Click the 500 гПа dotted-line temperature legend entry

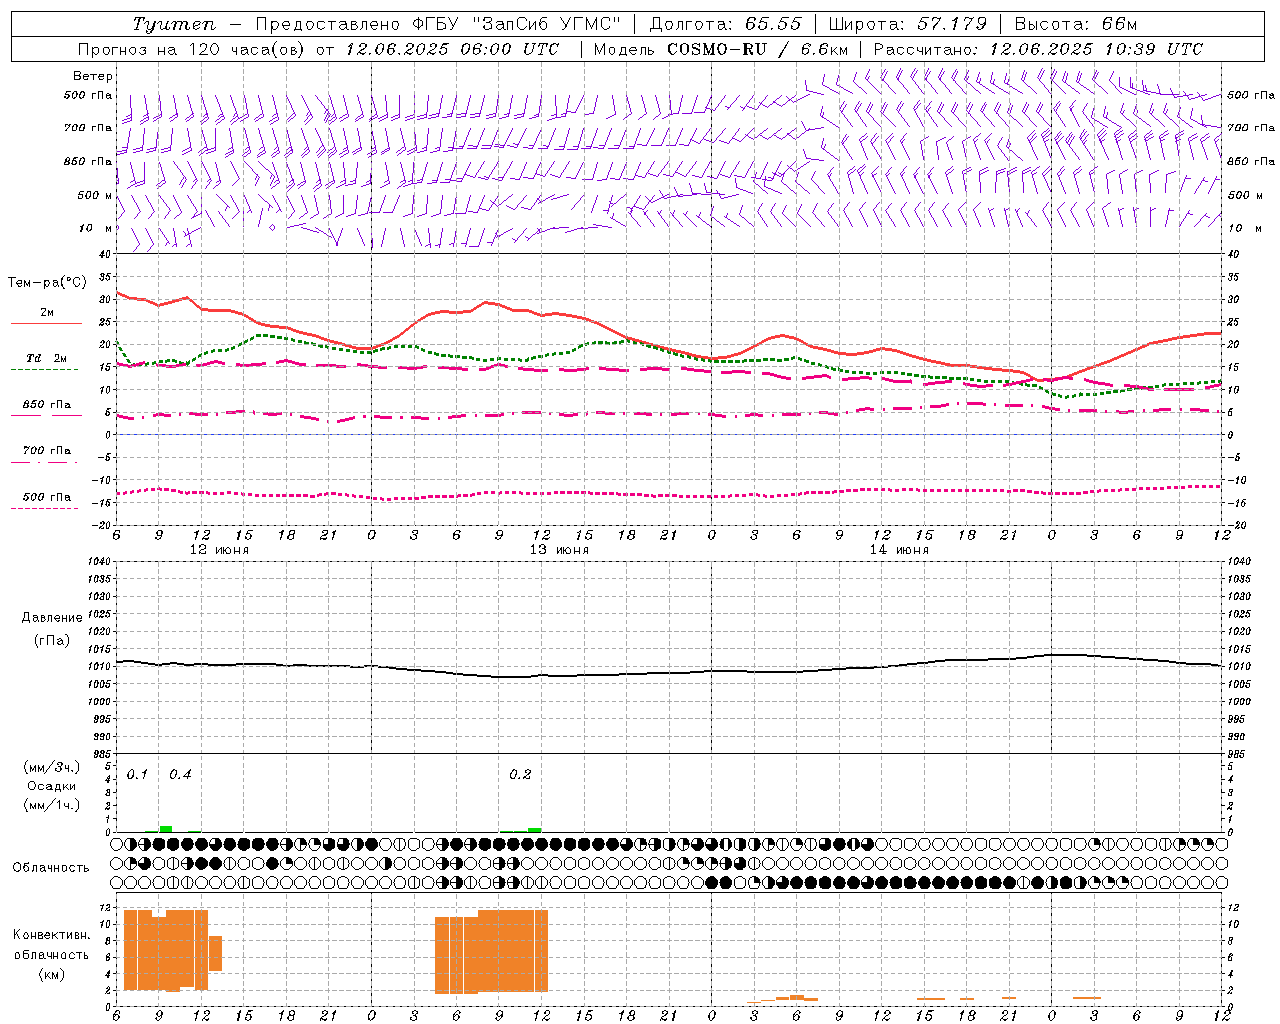[x=46, y=501]
